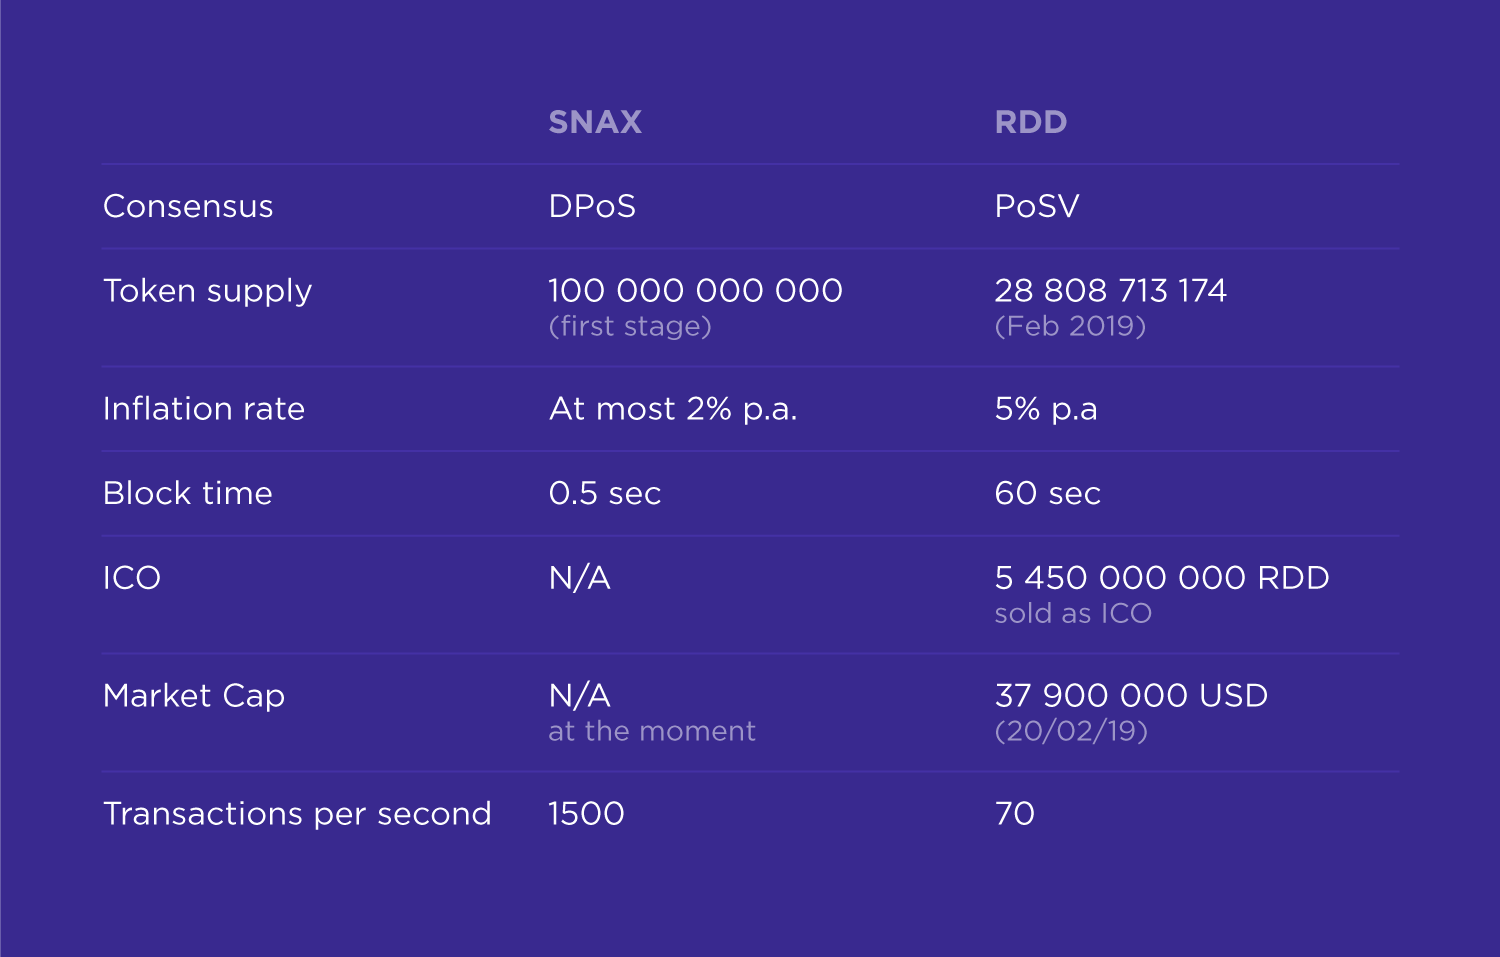The height and width of the screenshot is (957, 1500).
Task: Click the 5 450 000 000 RDD value
Action: (x=1162, y=578)
